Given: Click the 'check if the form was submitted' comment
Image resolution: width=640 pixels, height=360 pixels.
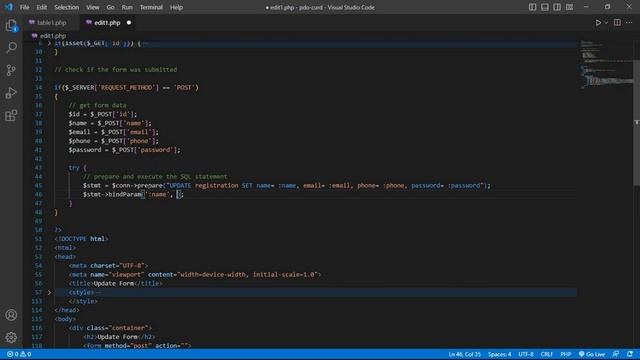Looking at the screenshot, I should tap(116, 70).
